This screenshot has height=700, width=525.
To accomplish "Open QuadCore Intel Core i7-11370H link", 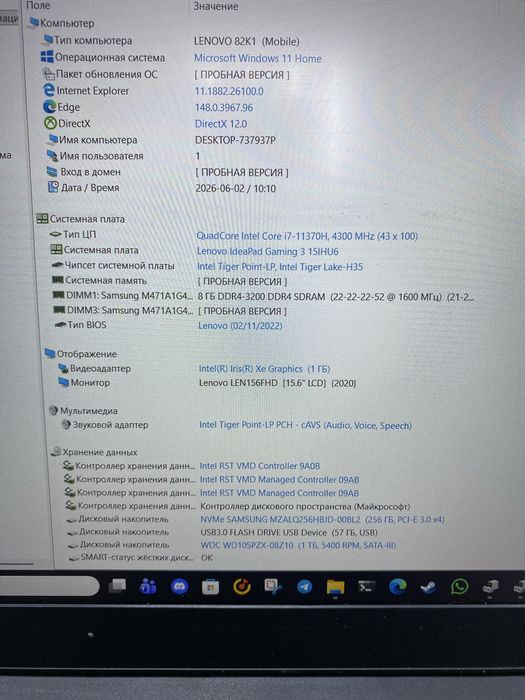I will pyautogui.click(x=307, y=236).
